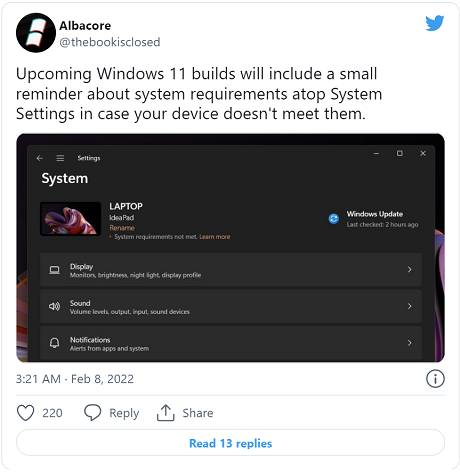Expand the Sound settings chevron

410,306
